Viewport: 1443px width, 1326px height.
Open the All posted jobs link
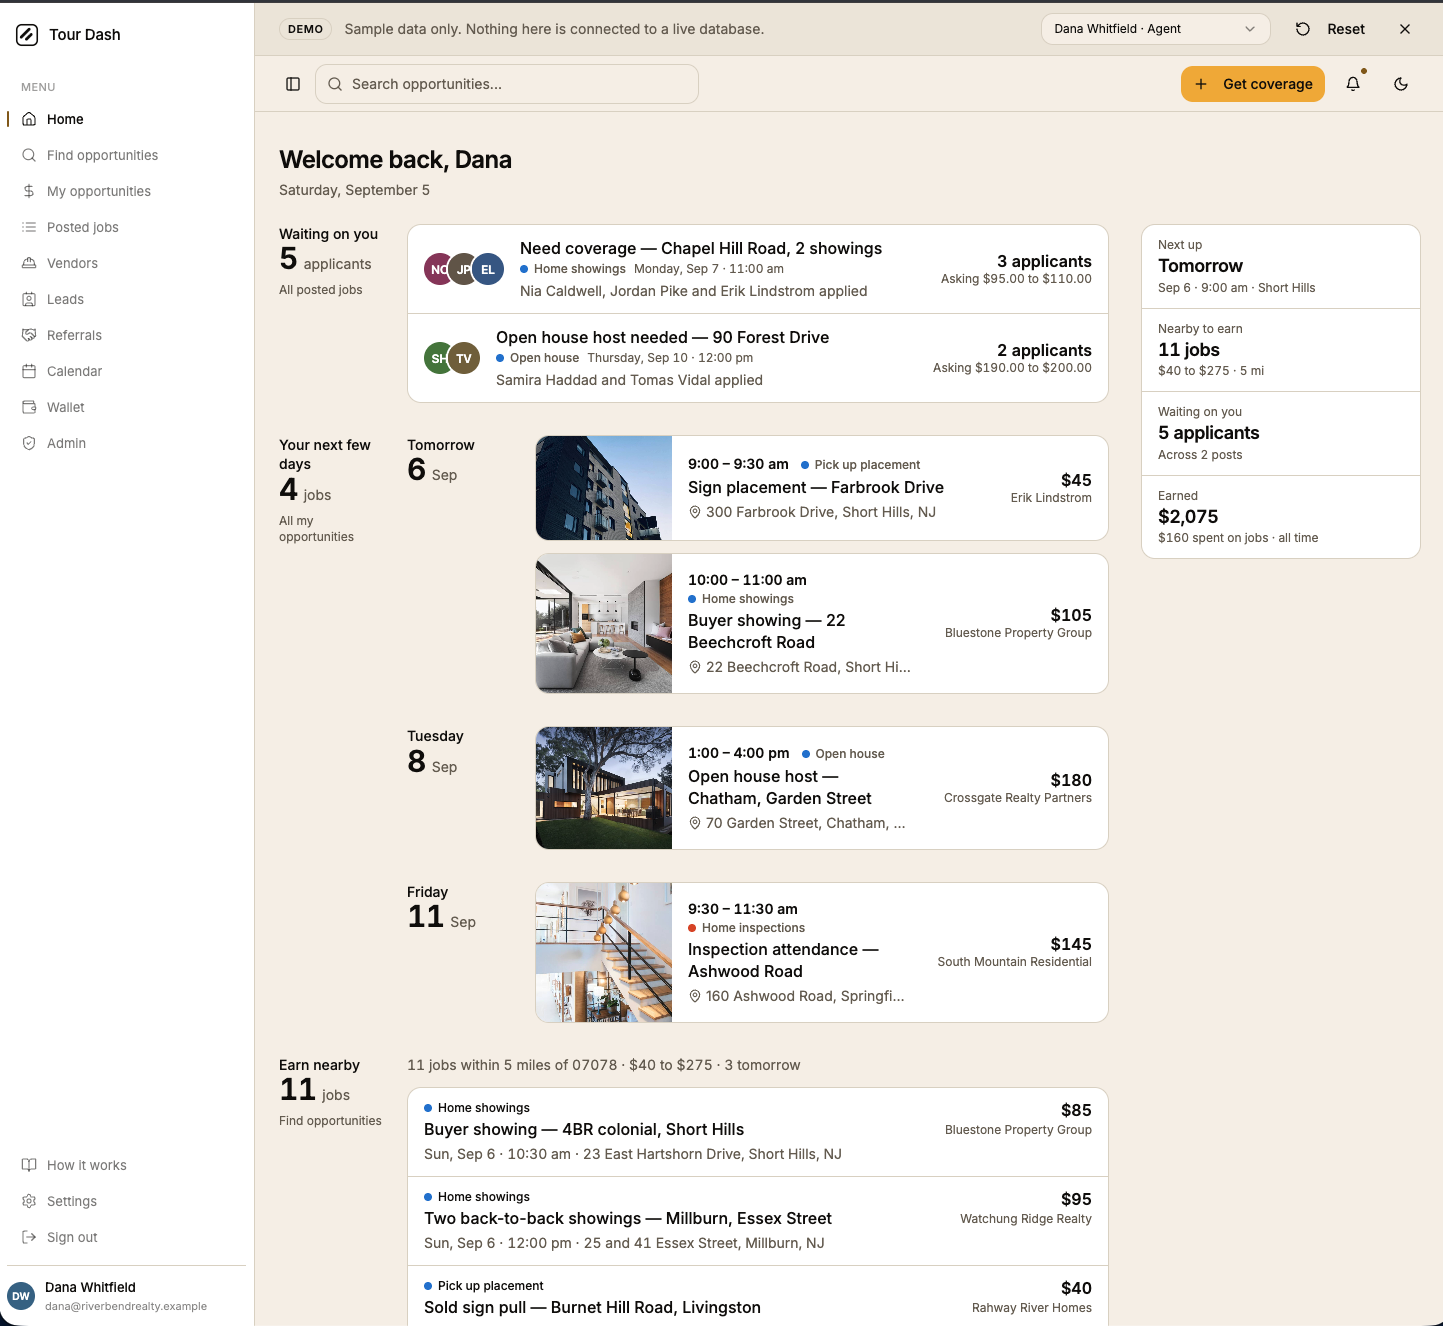(320, 290)
